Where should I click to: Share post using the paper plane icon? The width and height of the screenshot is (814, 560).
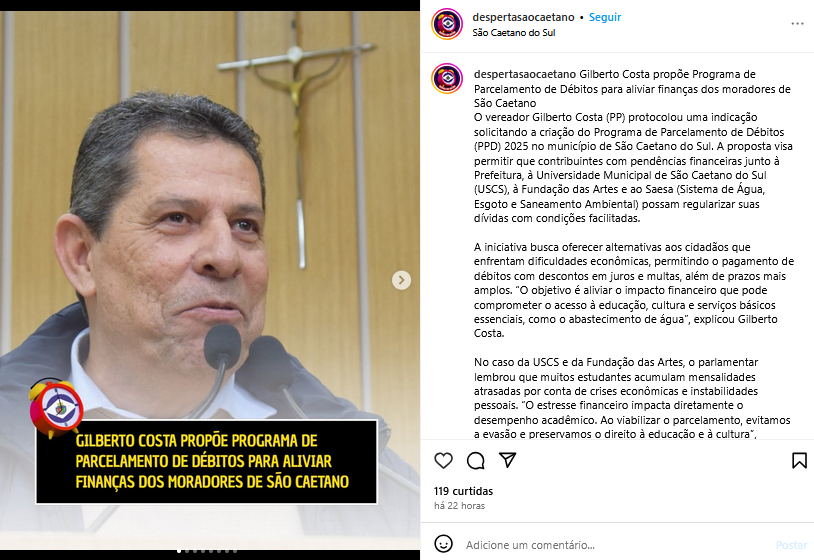507,460
